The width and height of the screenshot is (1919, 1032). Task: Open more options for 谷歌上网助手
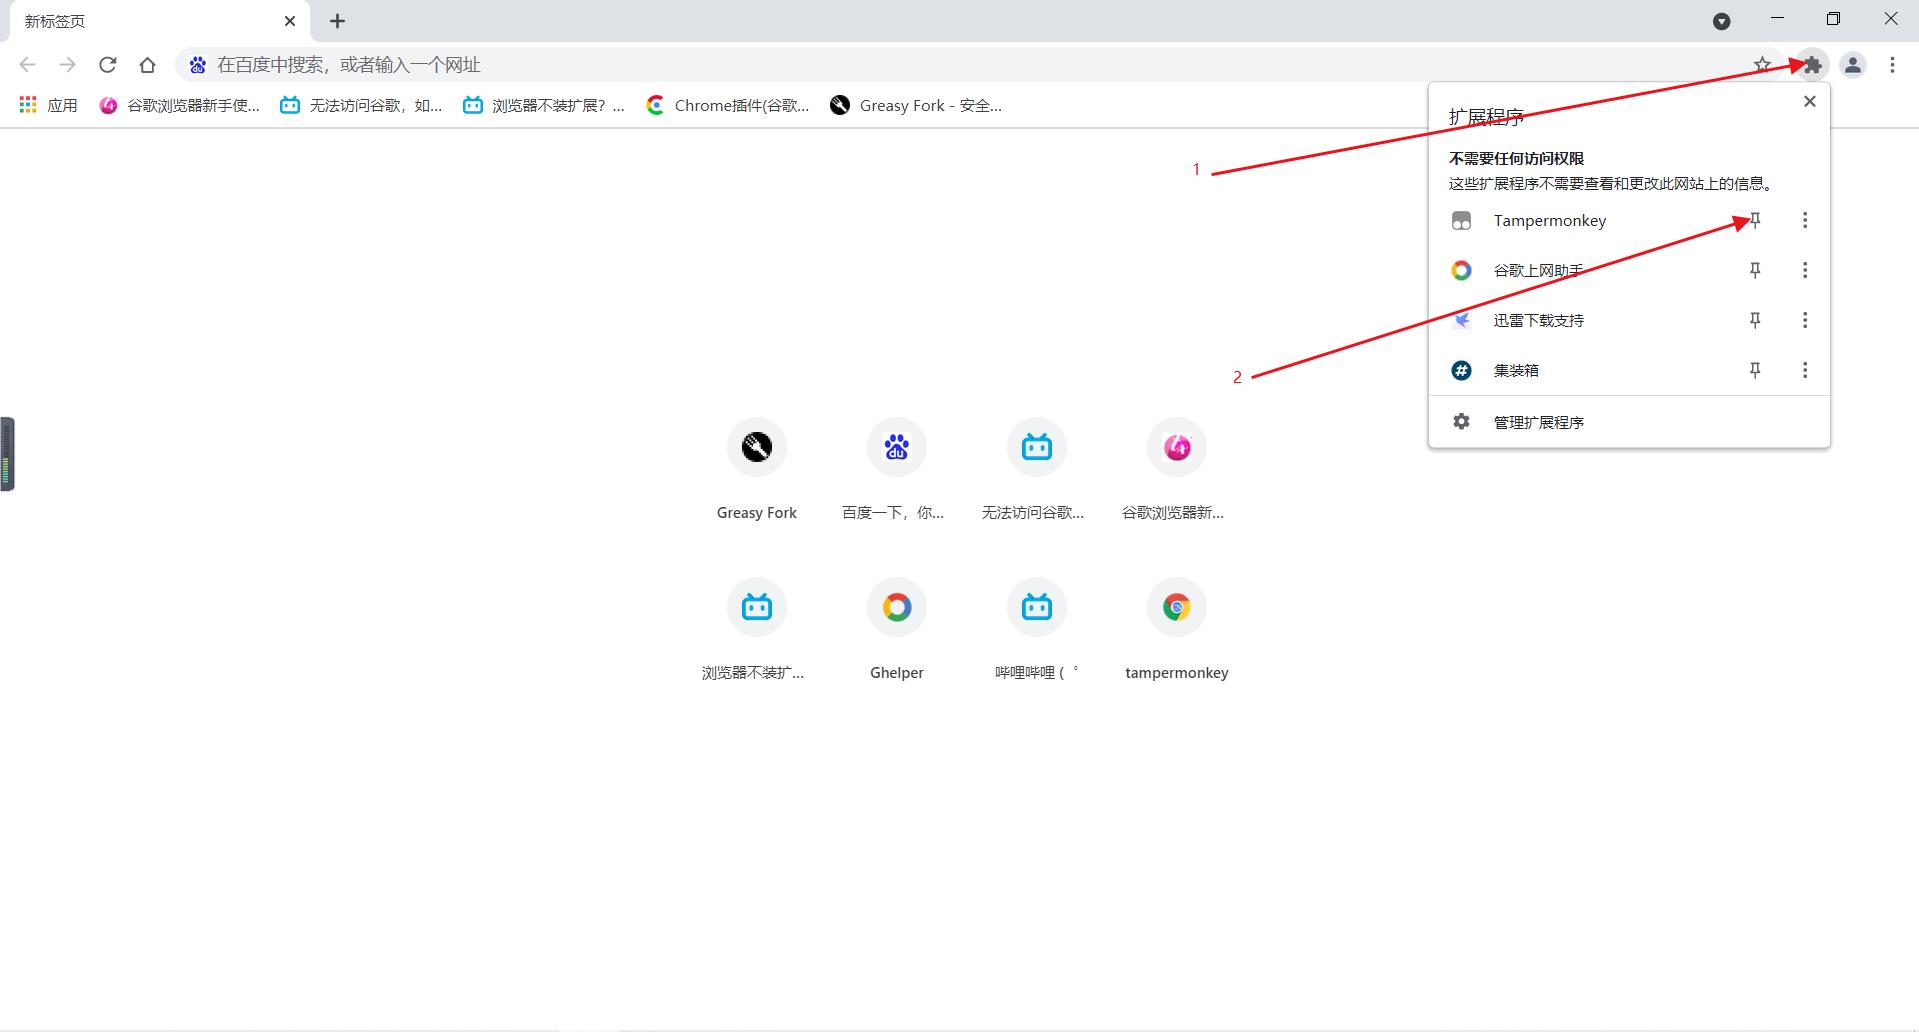point(1805,270)
